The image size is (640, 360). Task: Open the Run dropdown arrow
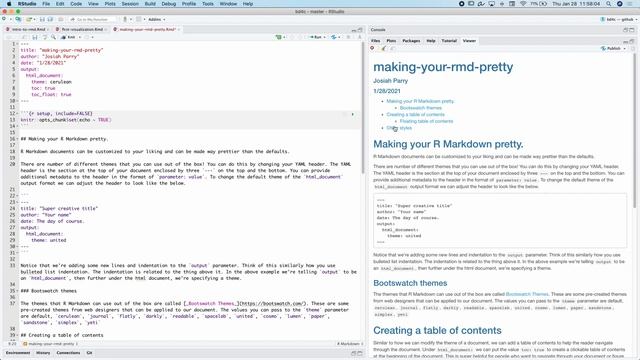(x=324, y=37)
